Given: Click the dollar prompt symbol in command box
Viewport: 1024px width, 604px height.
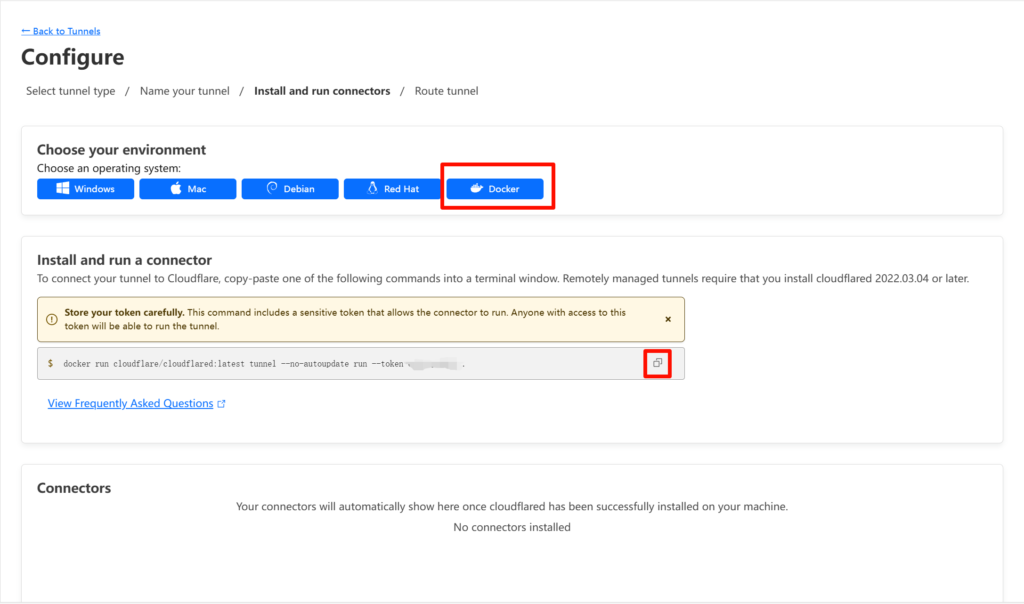Looking at the screenshot, I should click(x=50, y=364).
